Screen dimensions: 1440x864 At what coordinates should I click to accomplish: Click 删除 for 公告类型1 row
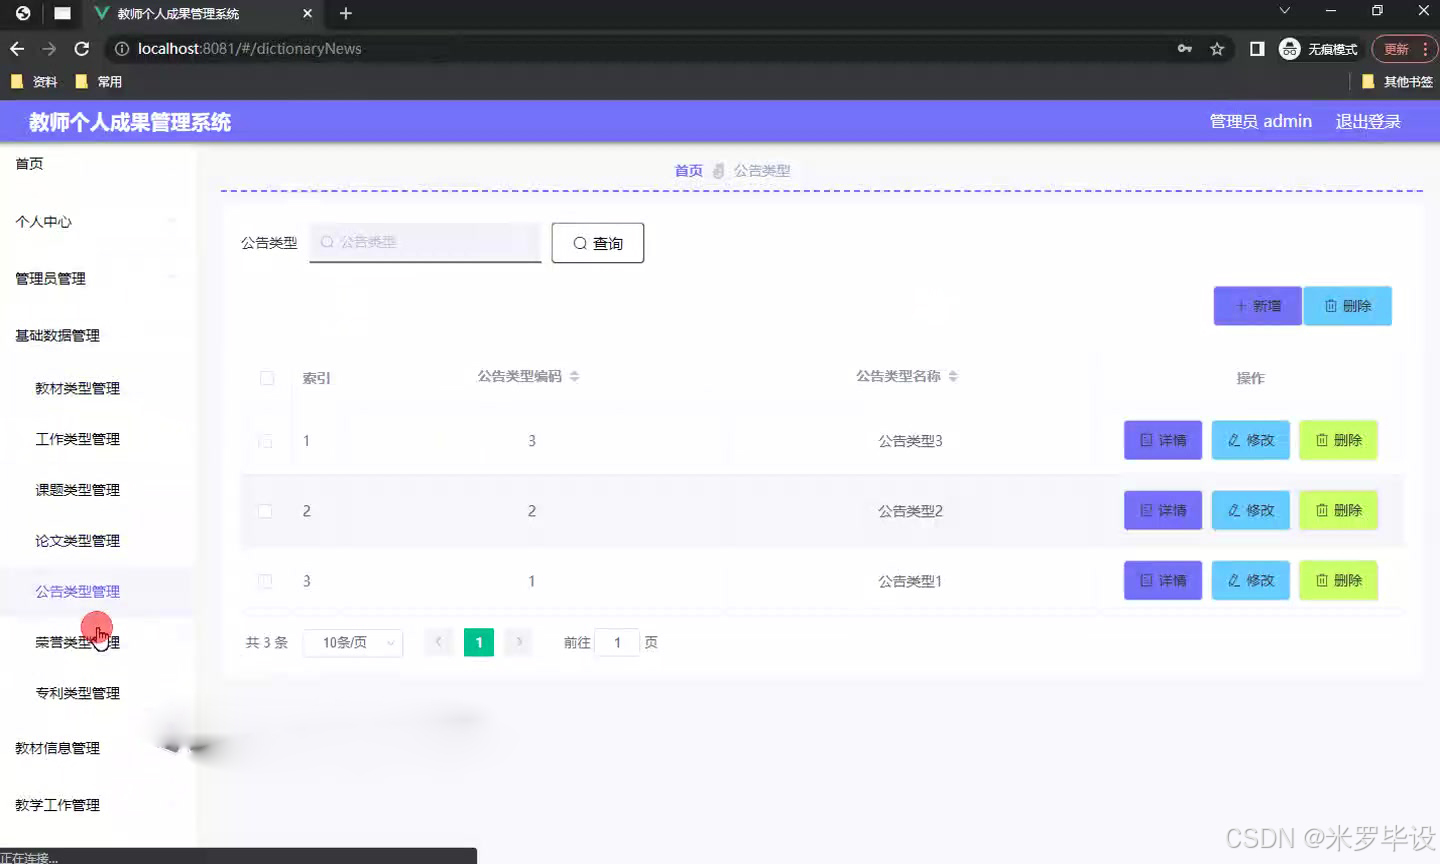pyautogui.click(x=1338, y=580)
